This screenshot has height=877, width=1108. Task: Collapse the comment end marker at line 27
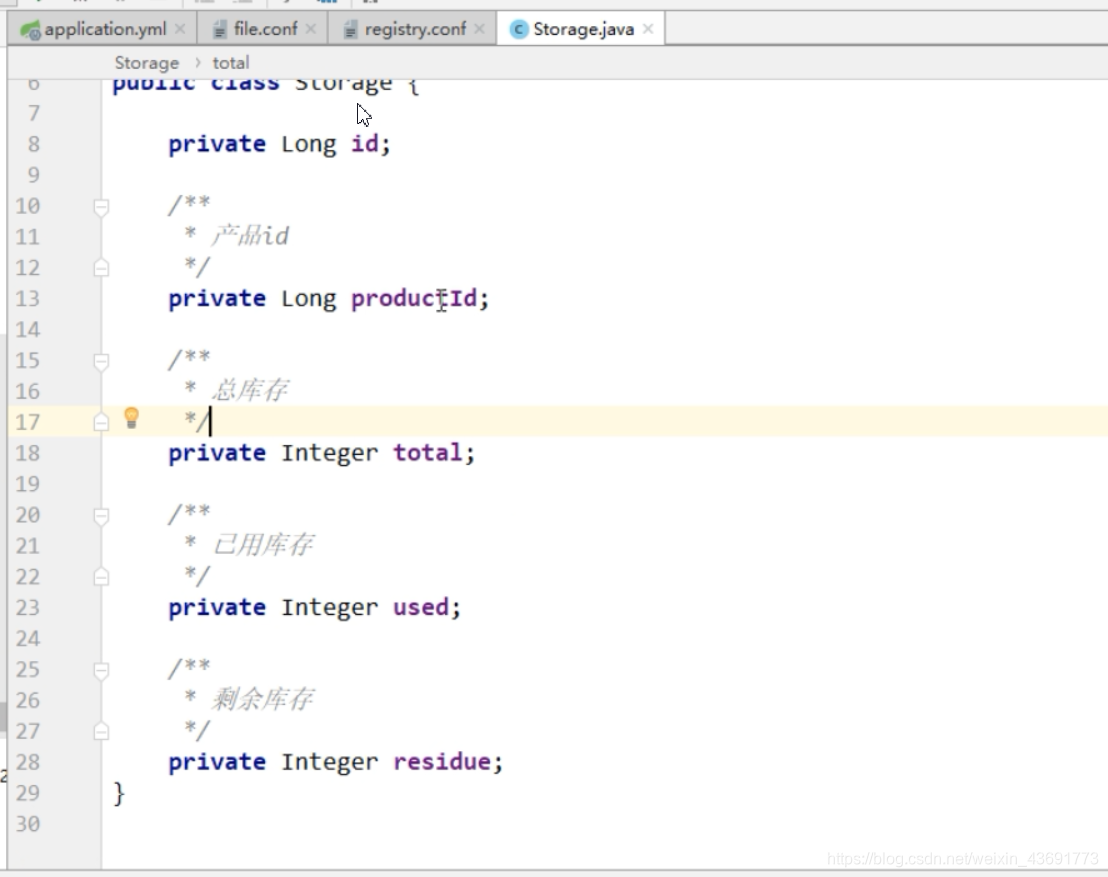(101, 731)
